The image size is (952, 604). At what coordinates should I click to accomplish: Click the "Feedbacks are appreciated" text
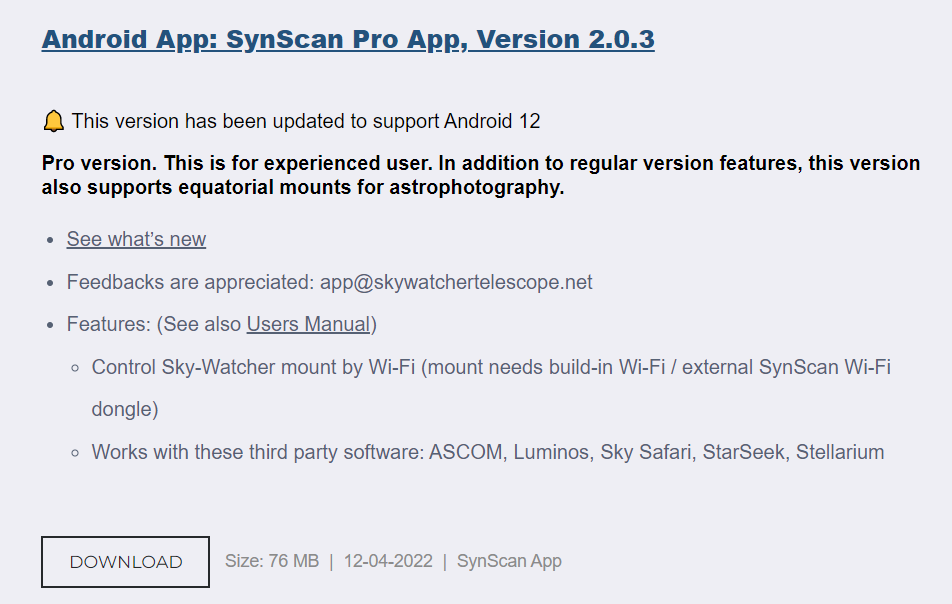pos(190,282)
